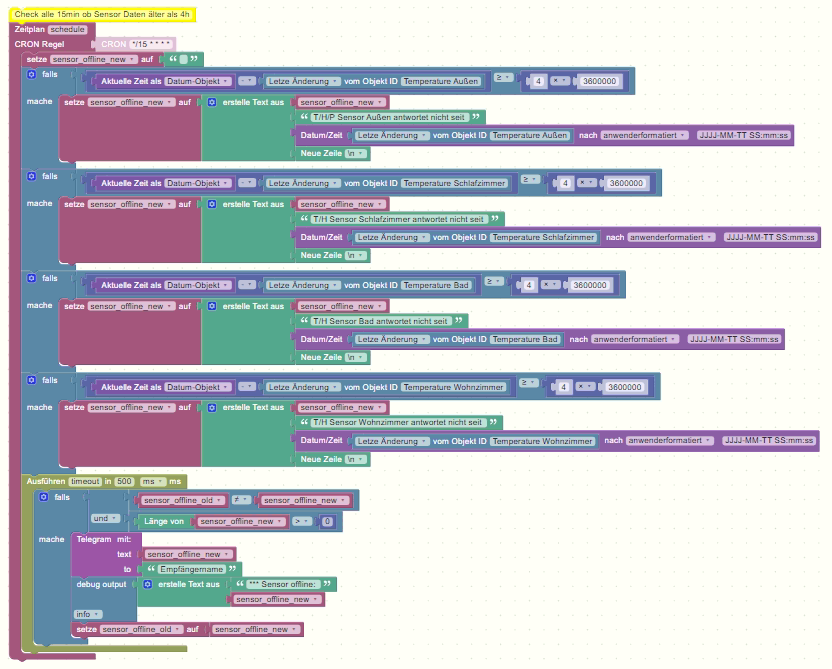Select the Temperature Bad object ID in the falls condition

[x=436, y=285]
